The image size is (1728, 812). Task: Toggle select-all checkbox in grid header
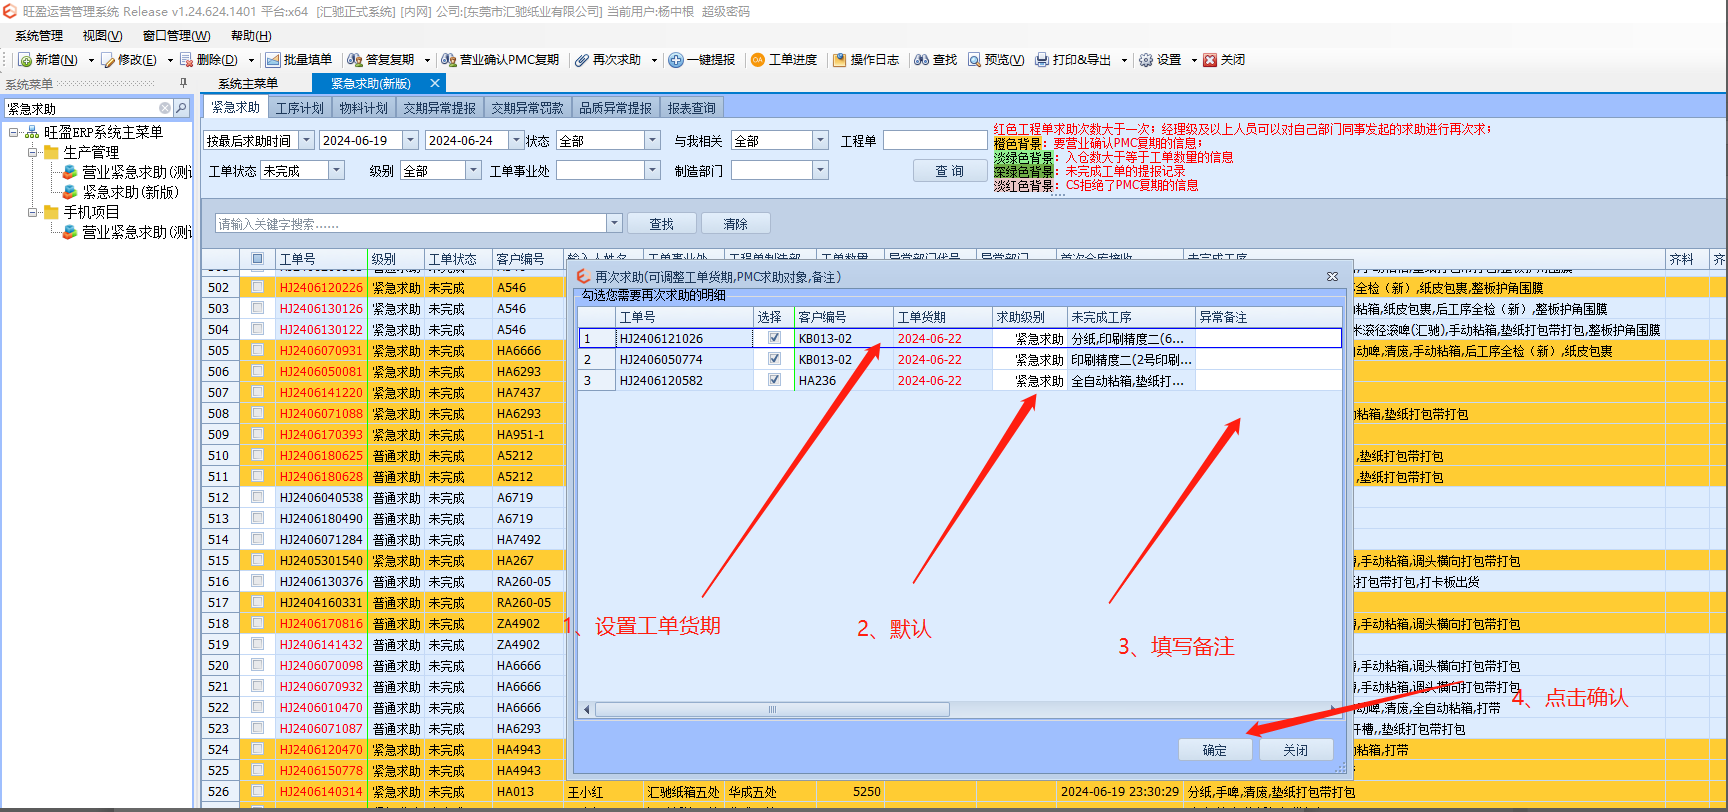pyautogui.click(x=258, y=259)
